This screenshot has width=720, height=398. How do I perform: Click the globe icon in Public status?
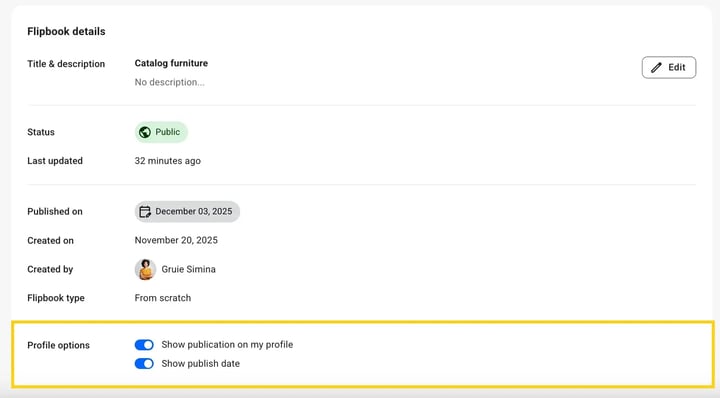tap(145, 132)
